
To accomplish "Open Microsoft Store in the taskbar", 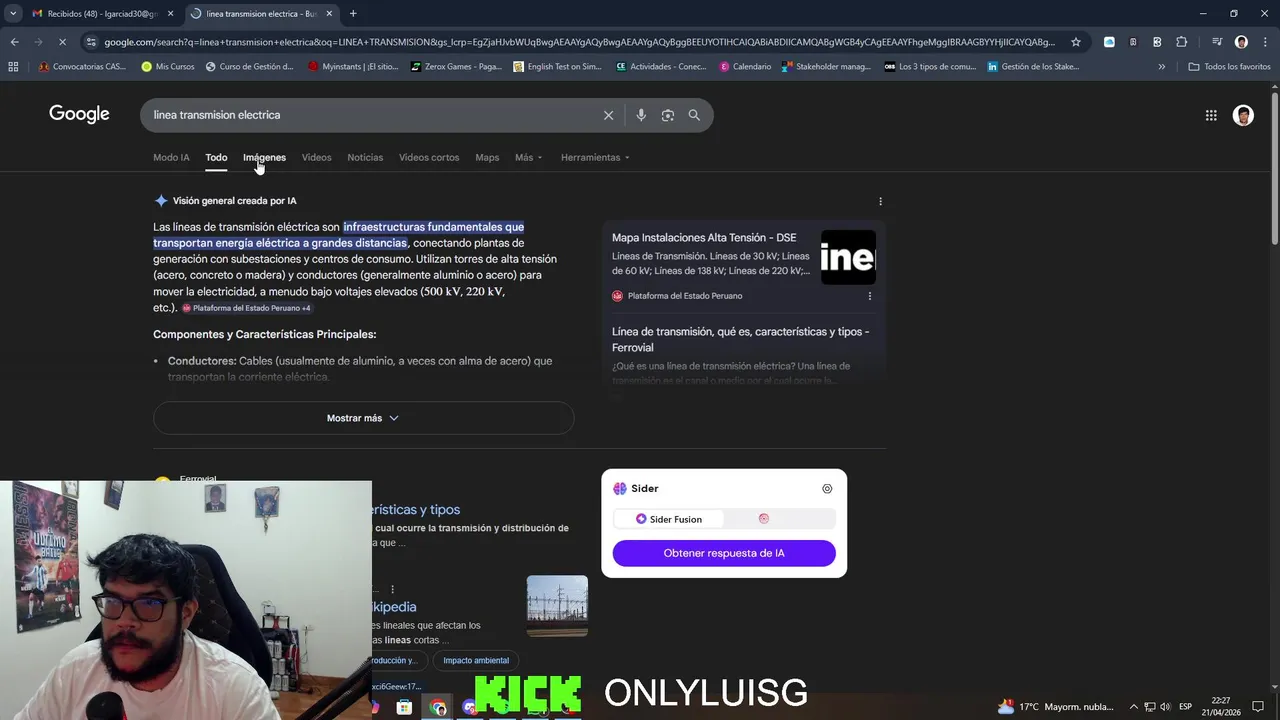I will tap(404, 707).
